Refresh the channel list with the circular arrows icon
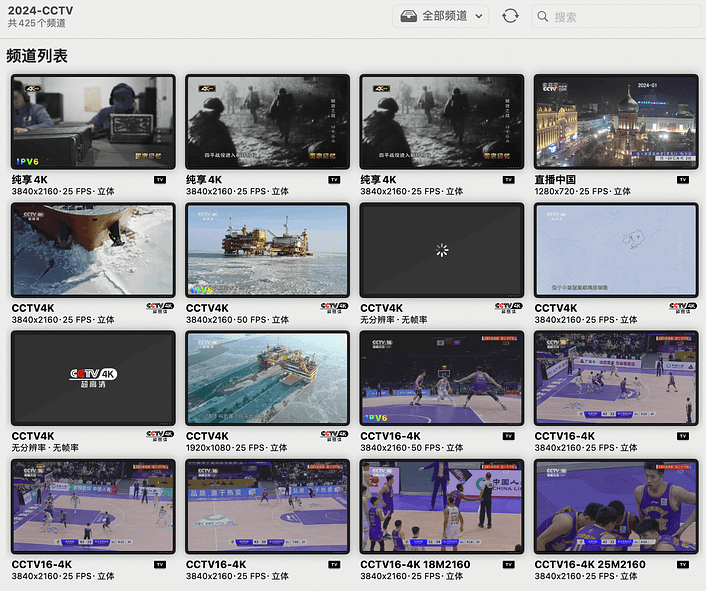The height and width of the screenshot is (591, 706). tap(510, 16)
